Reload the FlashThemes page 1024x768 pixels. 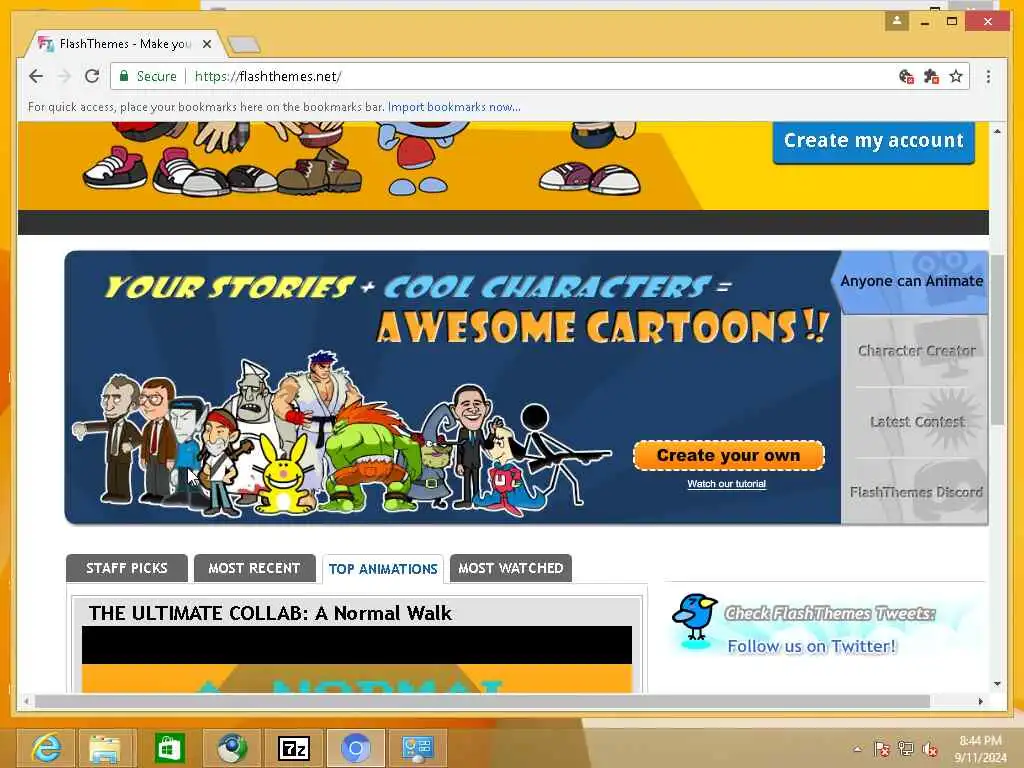(x=92, y=76)
